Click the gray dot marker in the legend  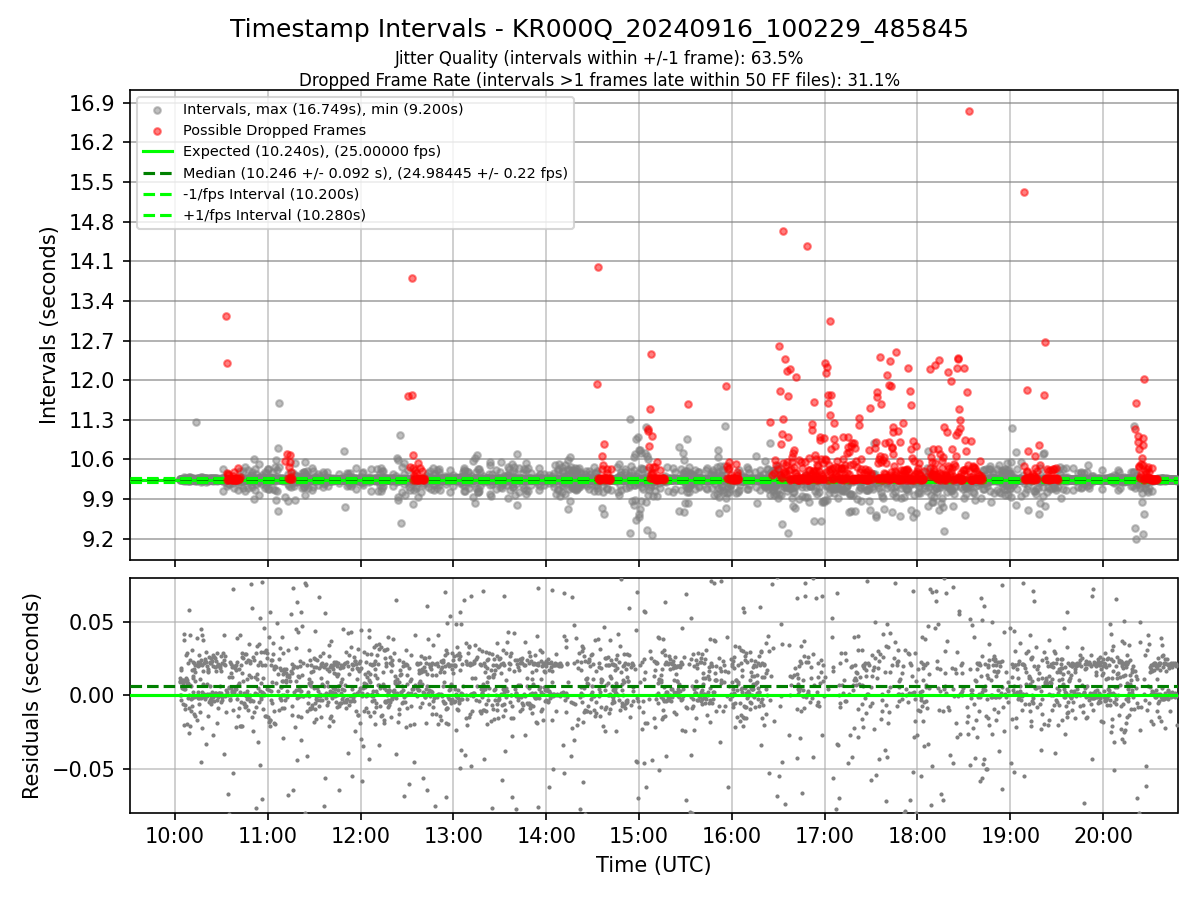157,110
